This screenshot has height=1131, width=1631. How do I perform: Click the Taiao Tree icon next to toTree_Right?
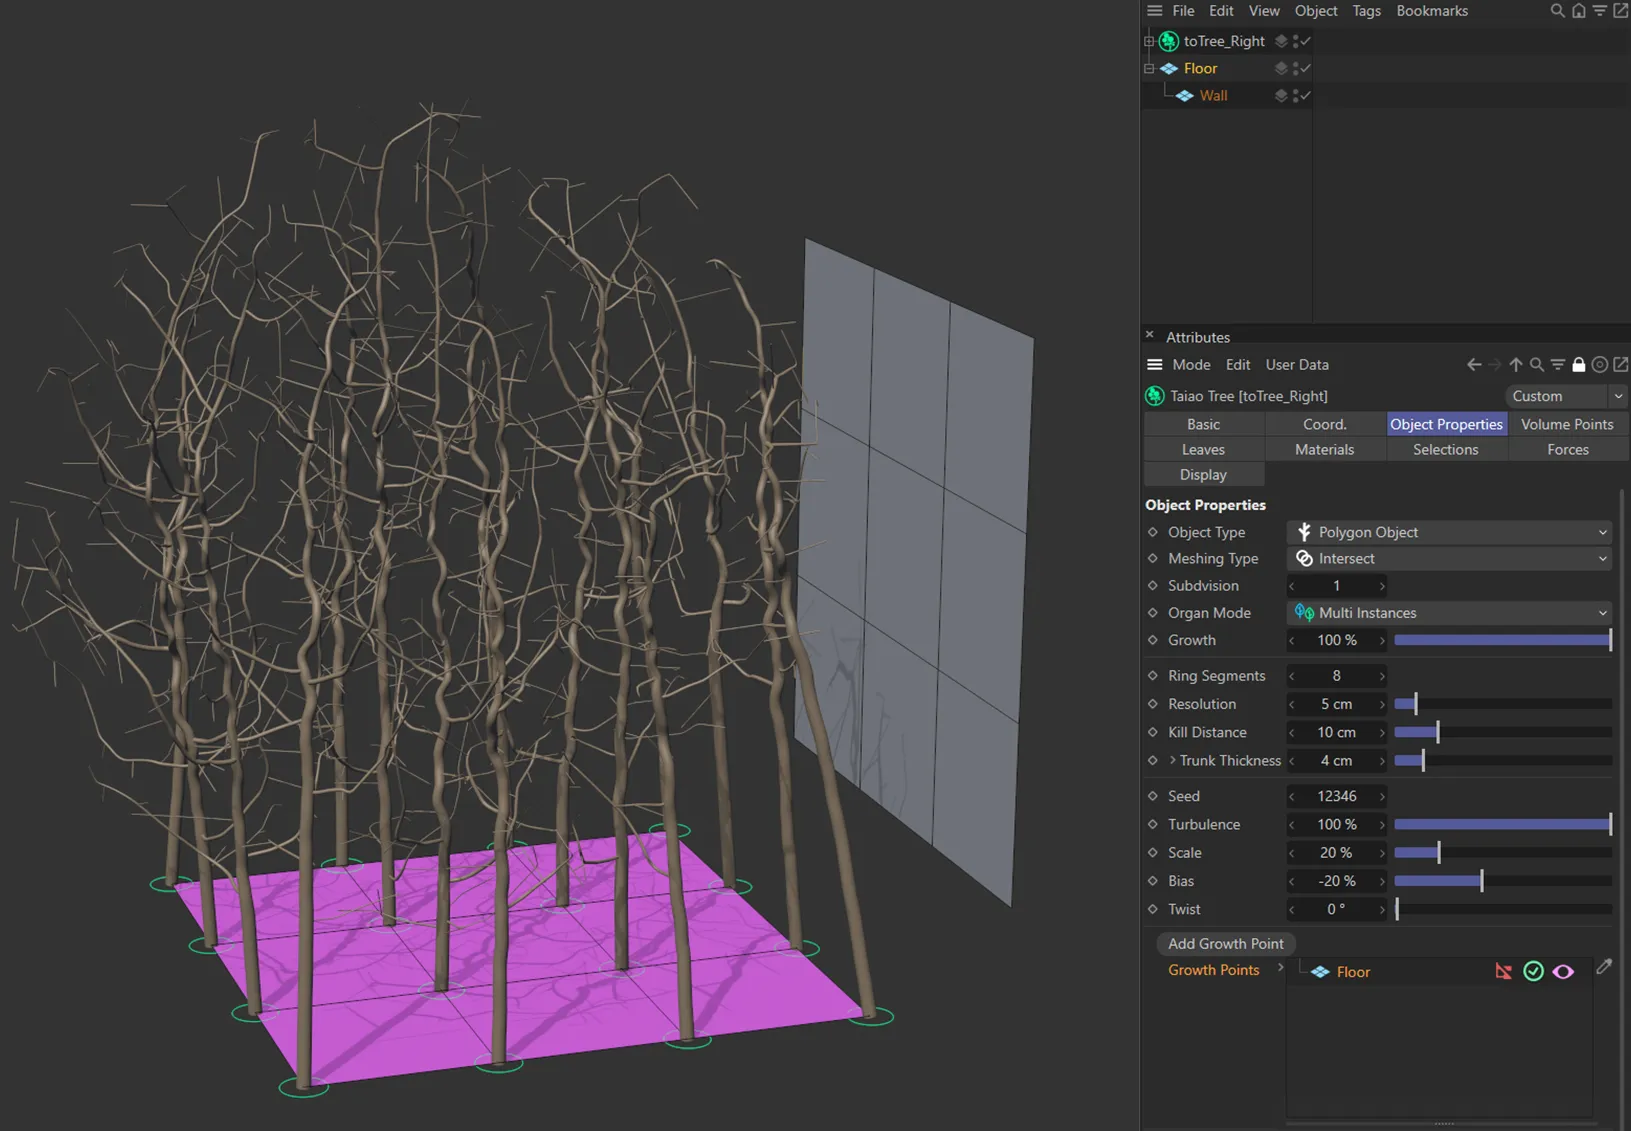1167,41
